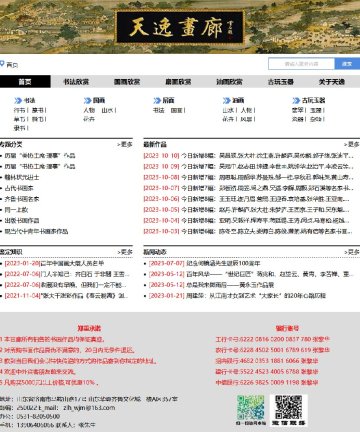Open the 关于天逸 navigation tab
Screen dimensions: 360x432
point(332,82)
